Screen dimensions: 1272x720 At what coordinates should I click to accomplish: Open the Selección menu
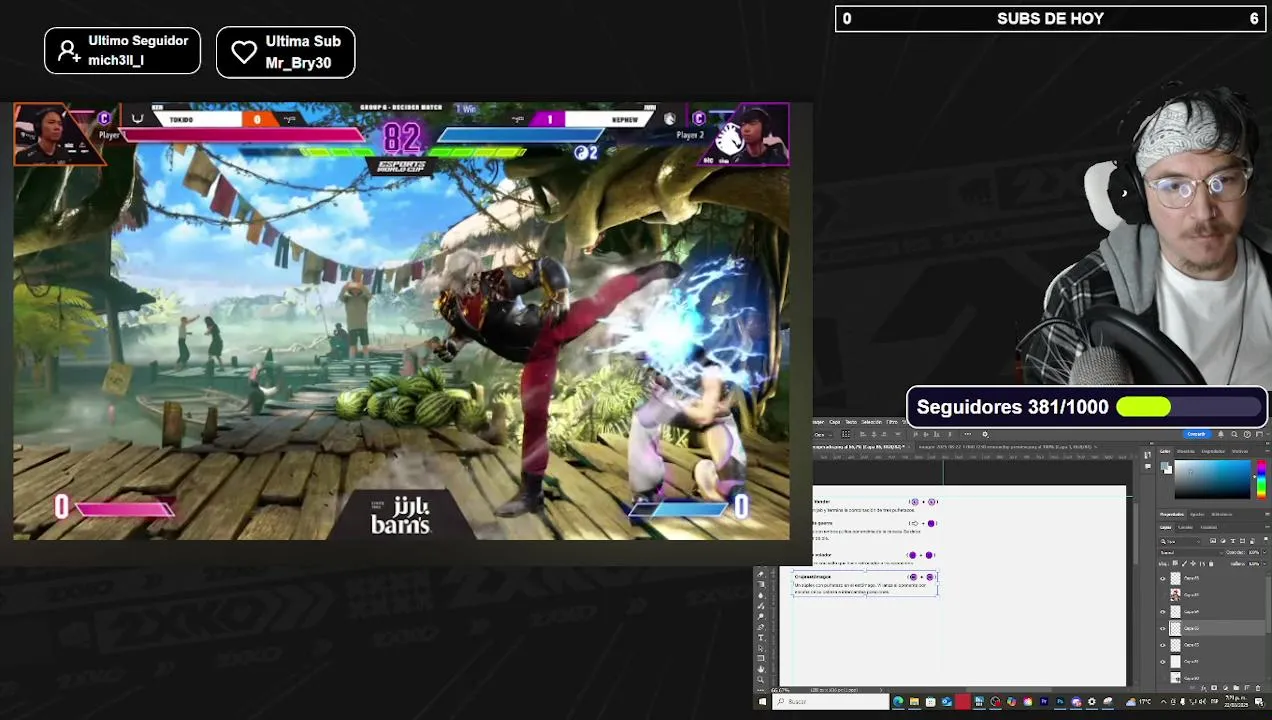pos(871,422)
